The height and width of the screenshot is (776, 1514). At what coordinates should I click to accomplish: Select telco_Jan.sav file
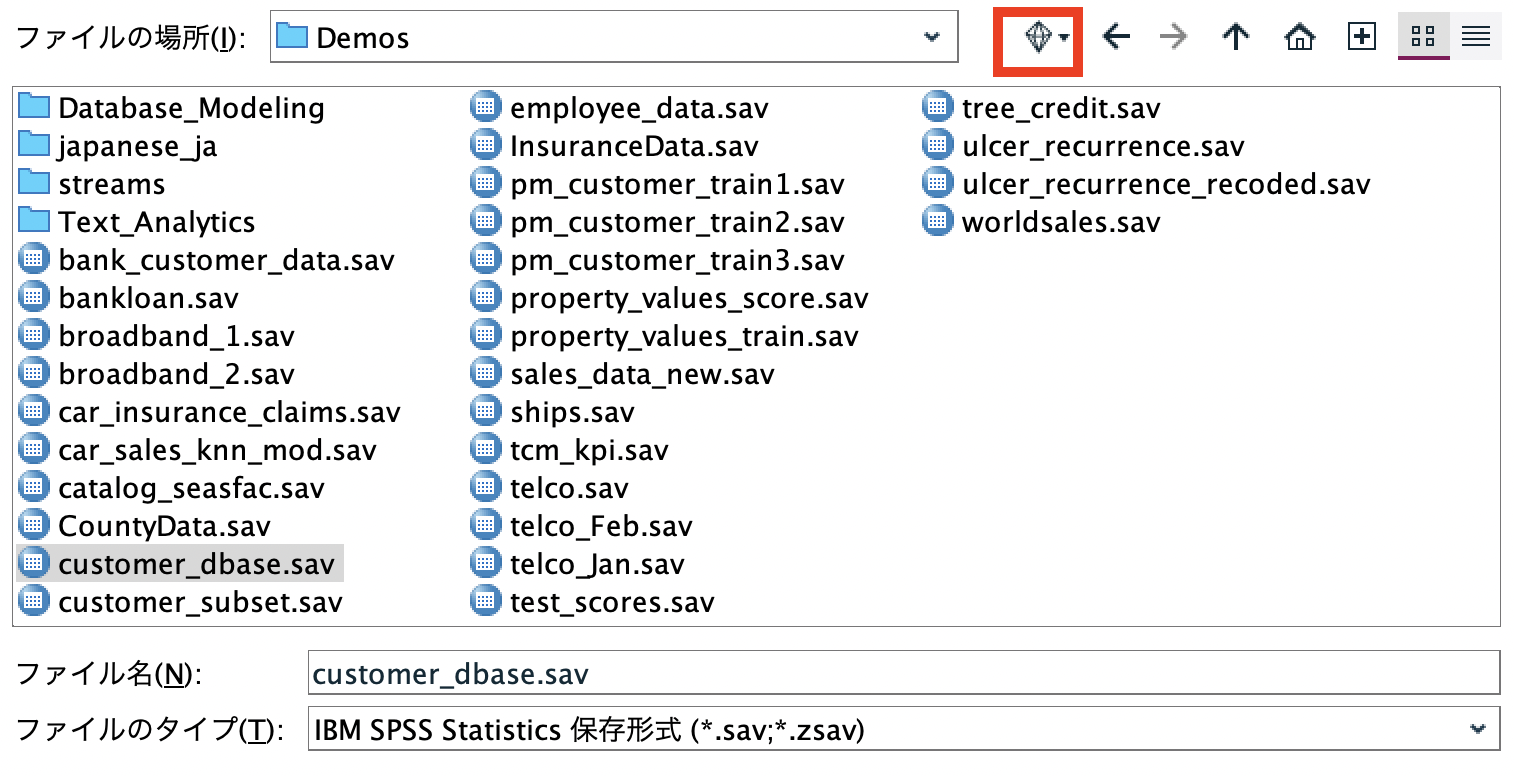[578, 564]
